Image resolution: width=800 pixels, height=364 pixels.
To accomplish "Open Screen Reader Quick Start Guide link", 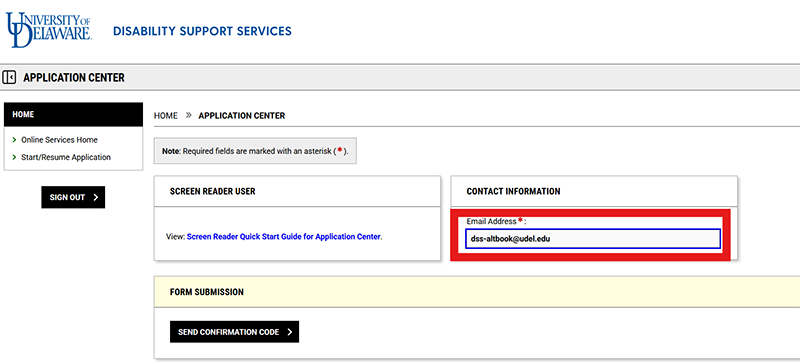I will pyautogui.click(x=284, y=237).
